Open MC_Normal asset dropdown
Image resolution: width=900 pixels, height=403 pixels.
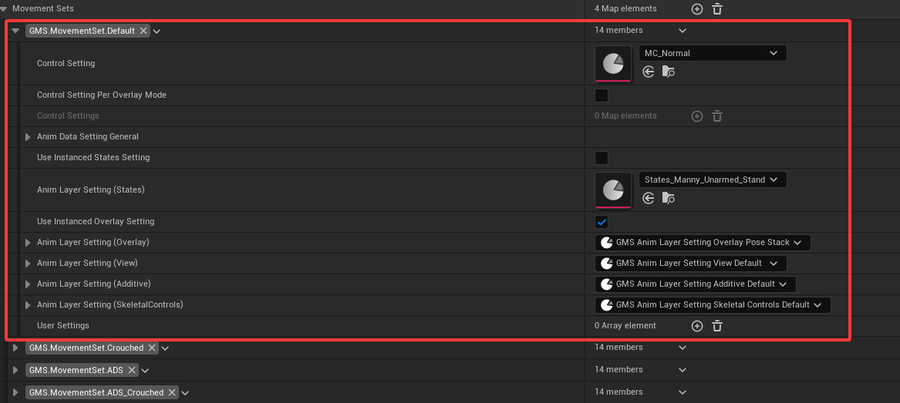[712, 53]
